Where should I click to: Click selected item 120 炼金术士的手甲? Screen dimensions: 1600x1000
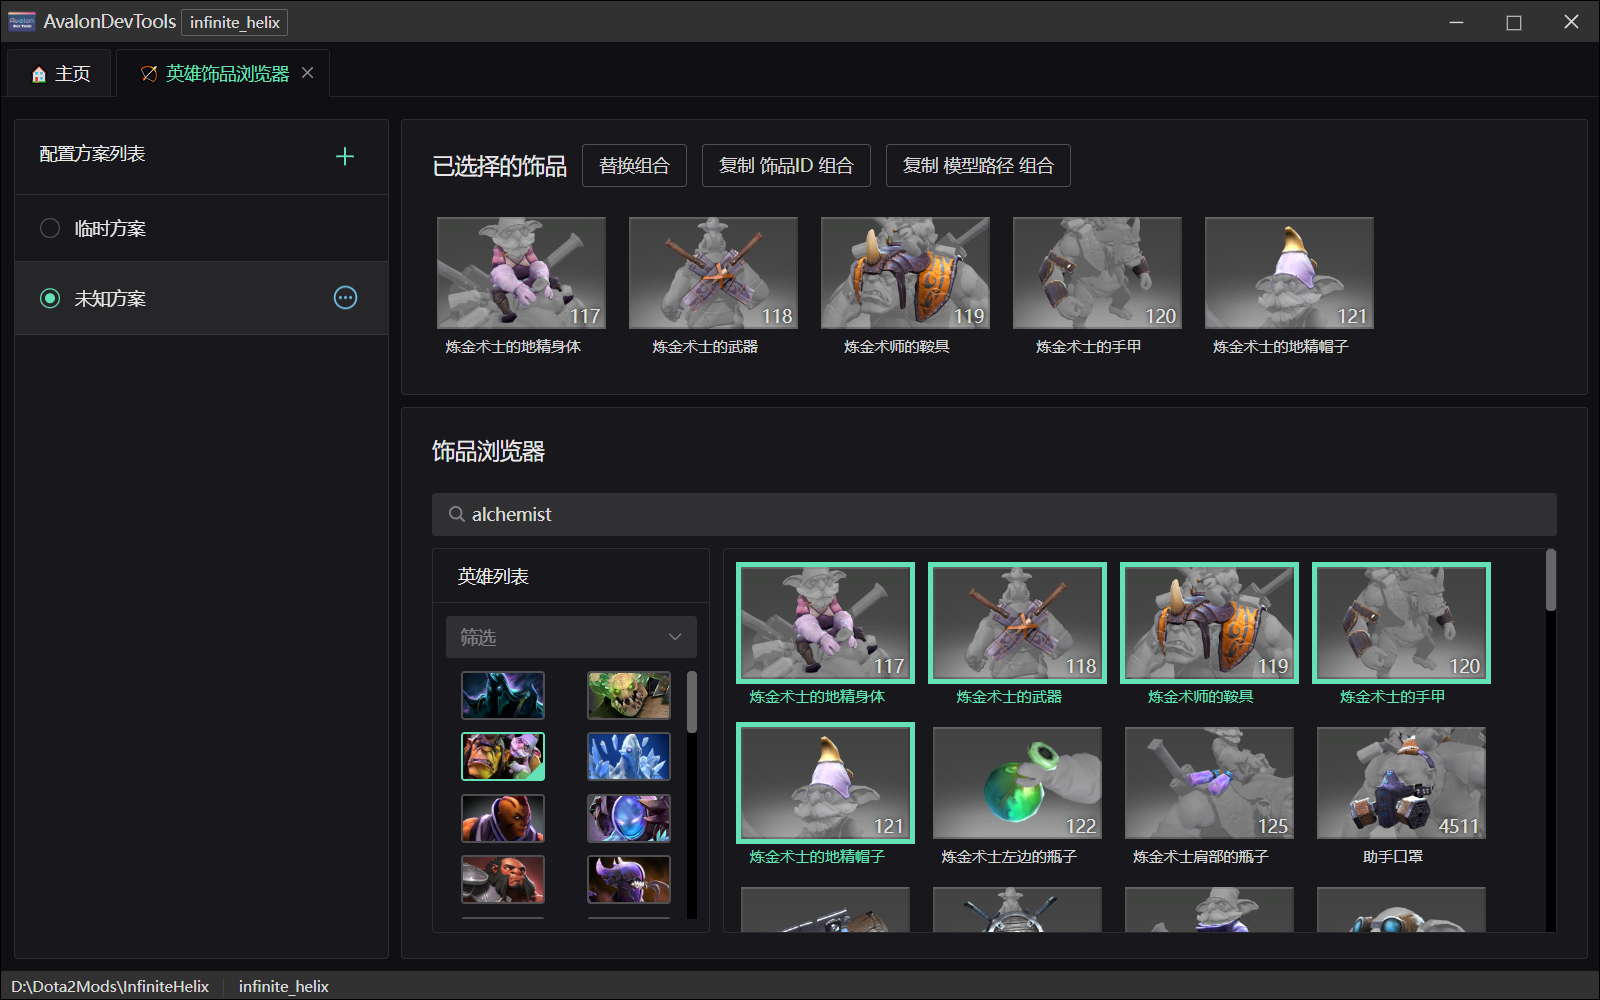click(x=1097, y=273)
